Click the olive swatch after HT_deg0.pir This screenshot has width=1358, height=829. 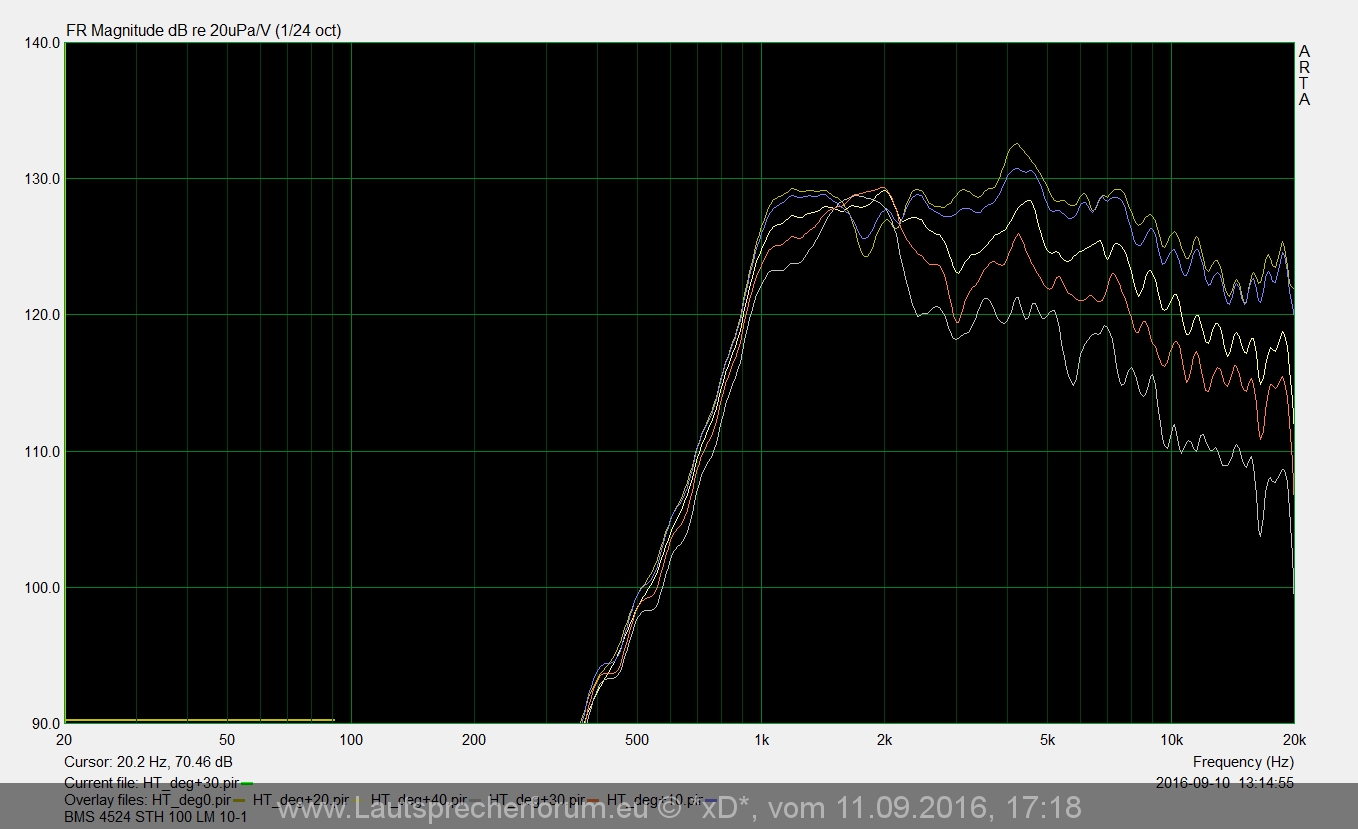[239, 801]
